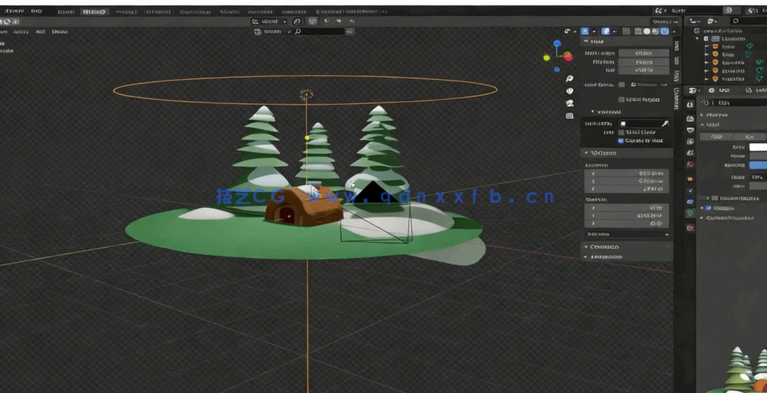Toggle X-ray button in viewport header
This screenshot has width=767, height=393.
pyautogui.click(x=626, y=31)
